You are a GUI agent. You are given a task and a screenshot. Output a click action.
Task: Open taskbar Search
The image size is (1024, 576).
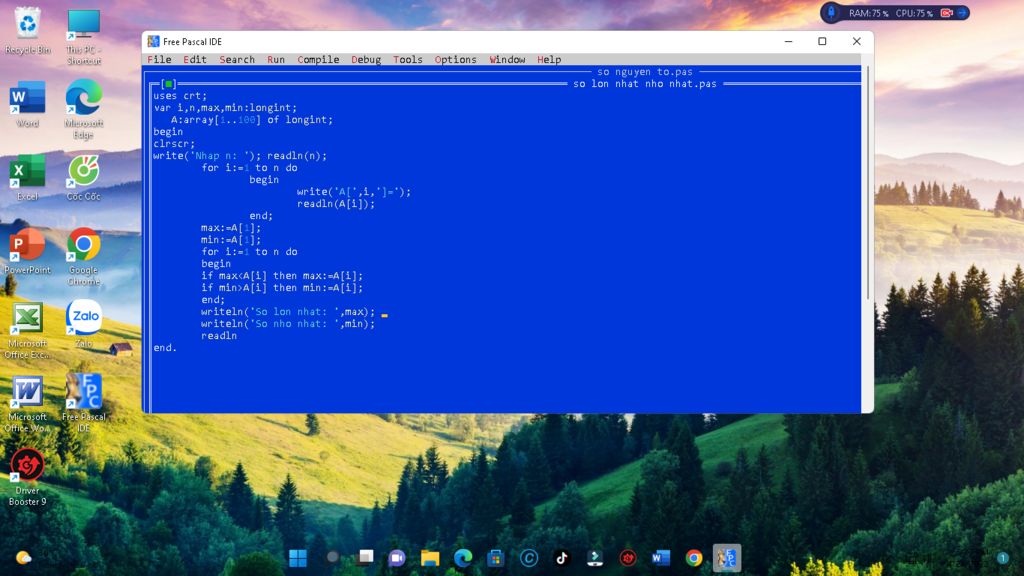pos(332,558)
